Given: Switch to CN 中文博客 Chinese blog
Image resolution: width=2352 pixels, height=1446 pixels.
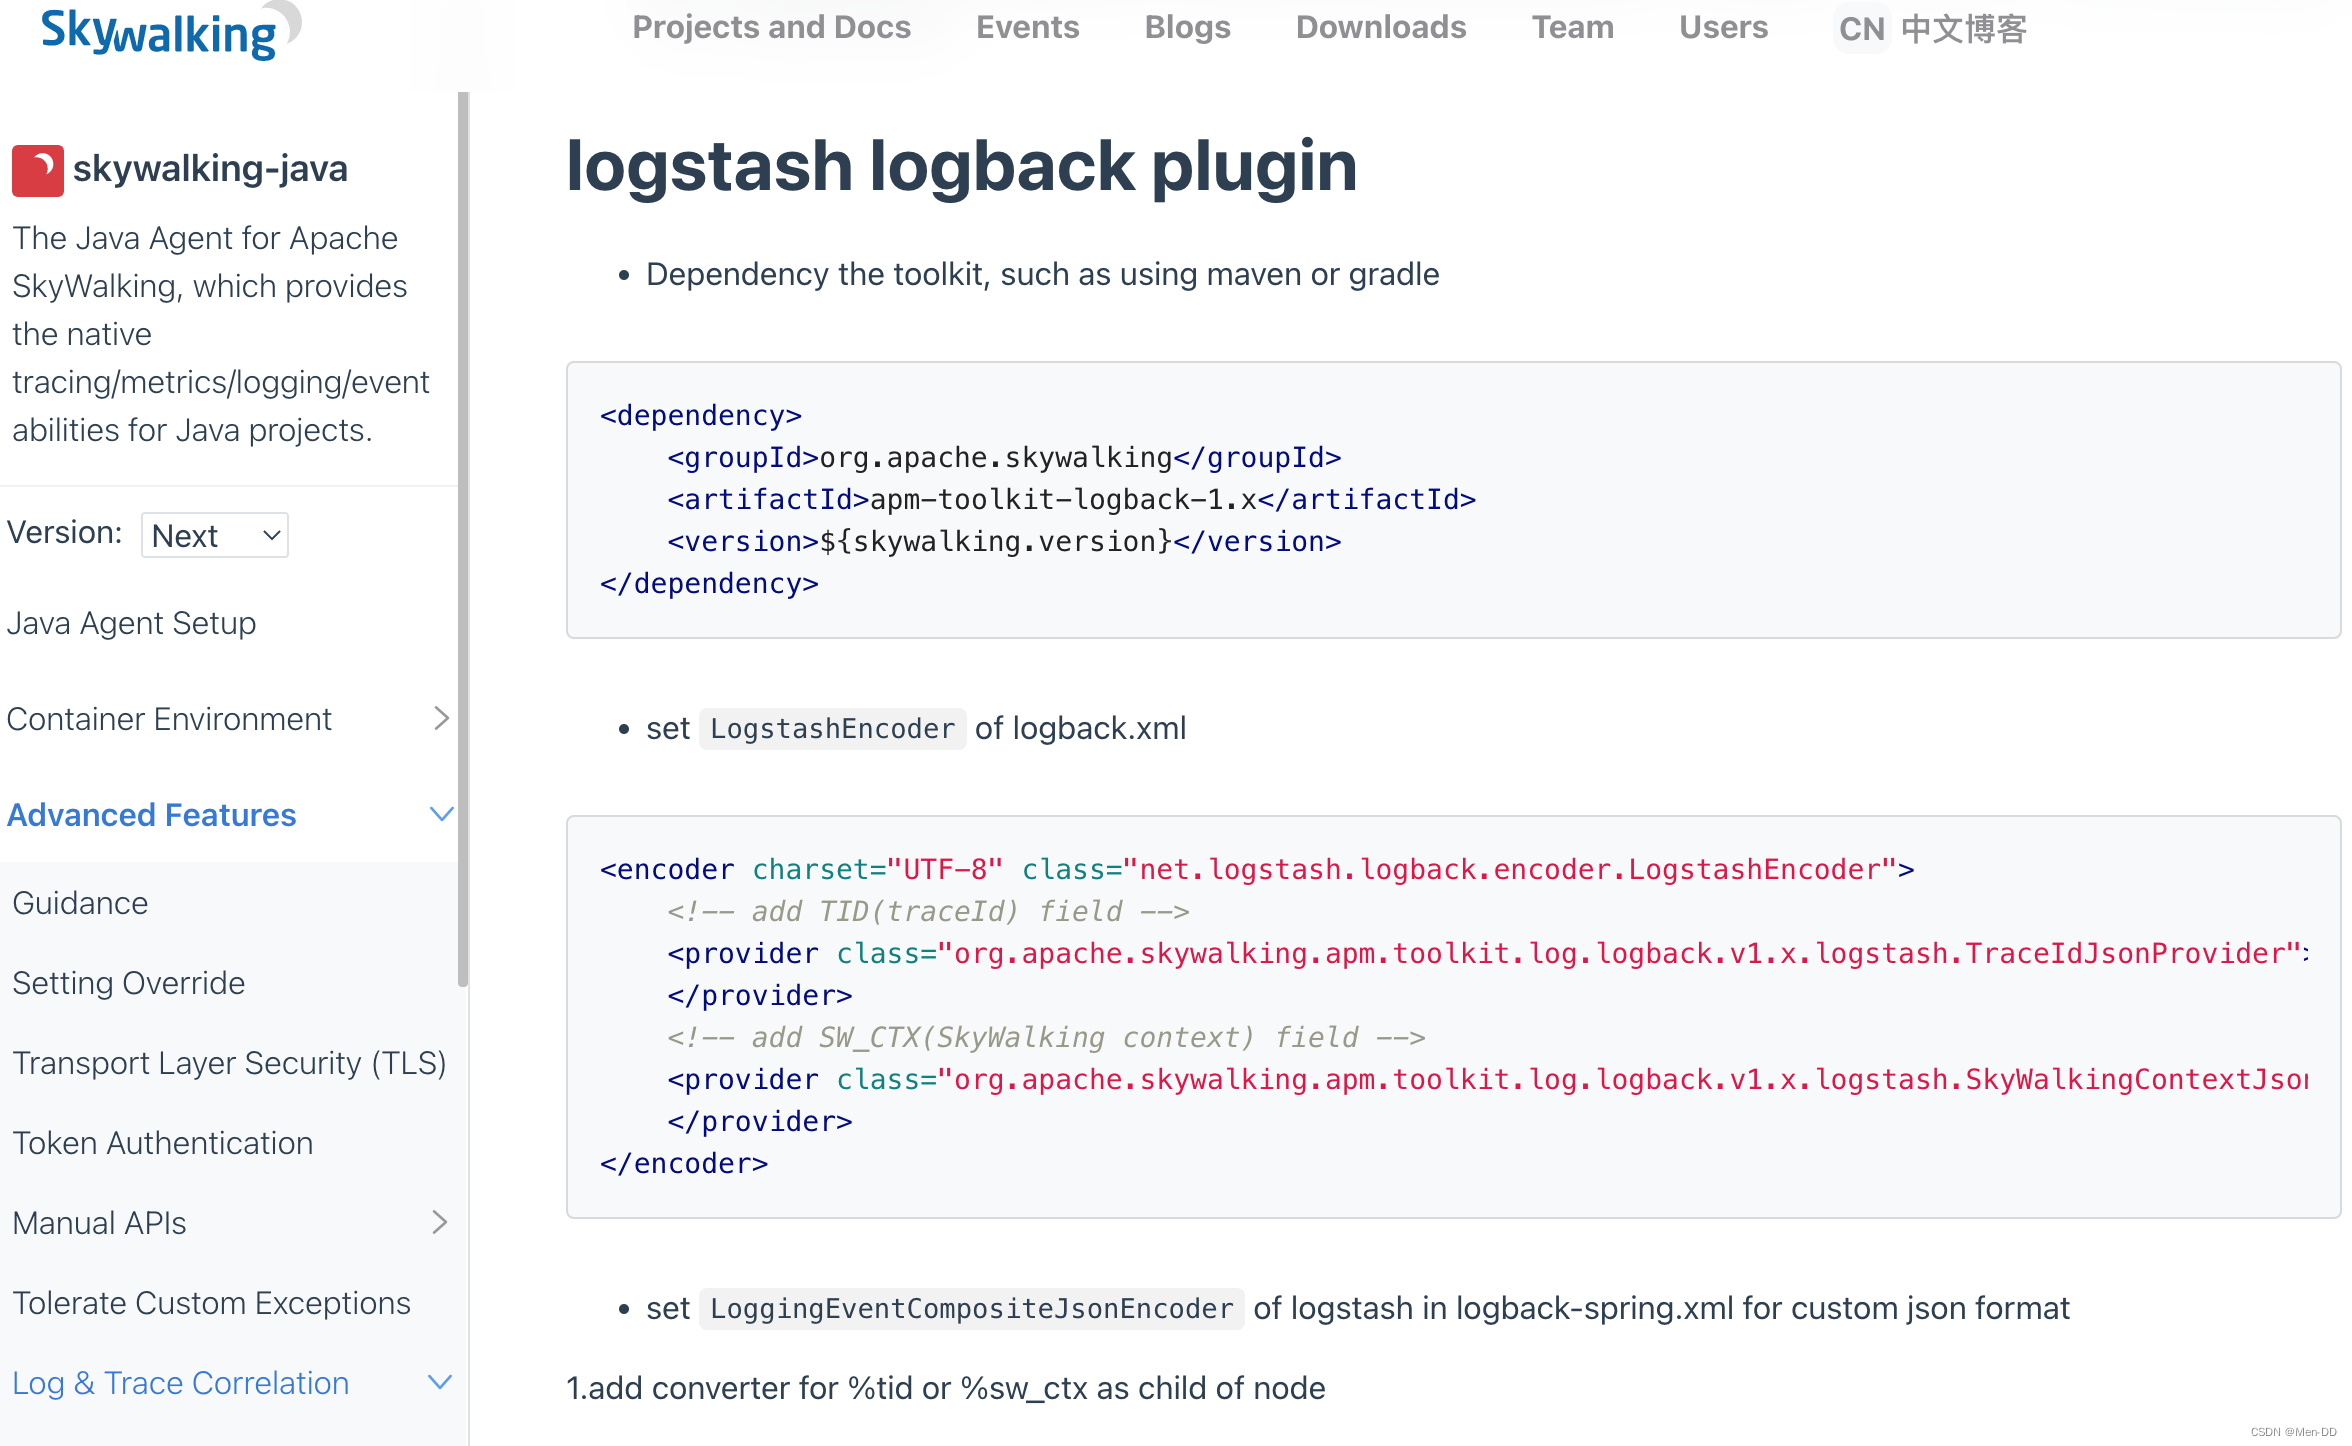Looking at the screenshot, I should pos(1932,29).
